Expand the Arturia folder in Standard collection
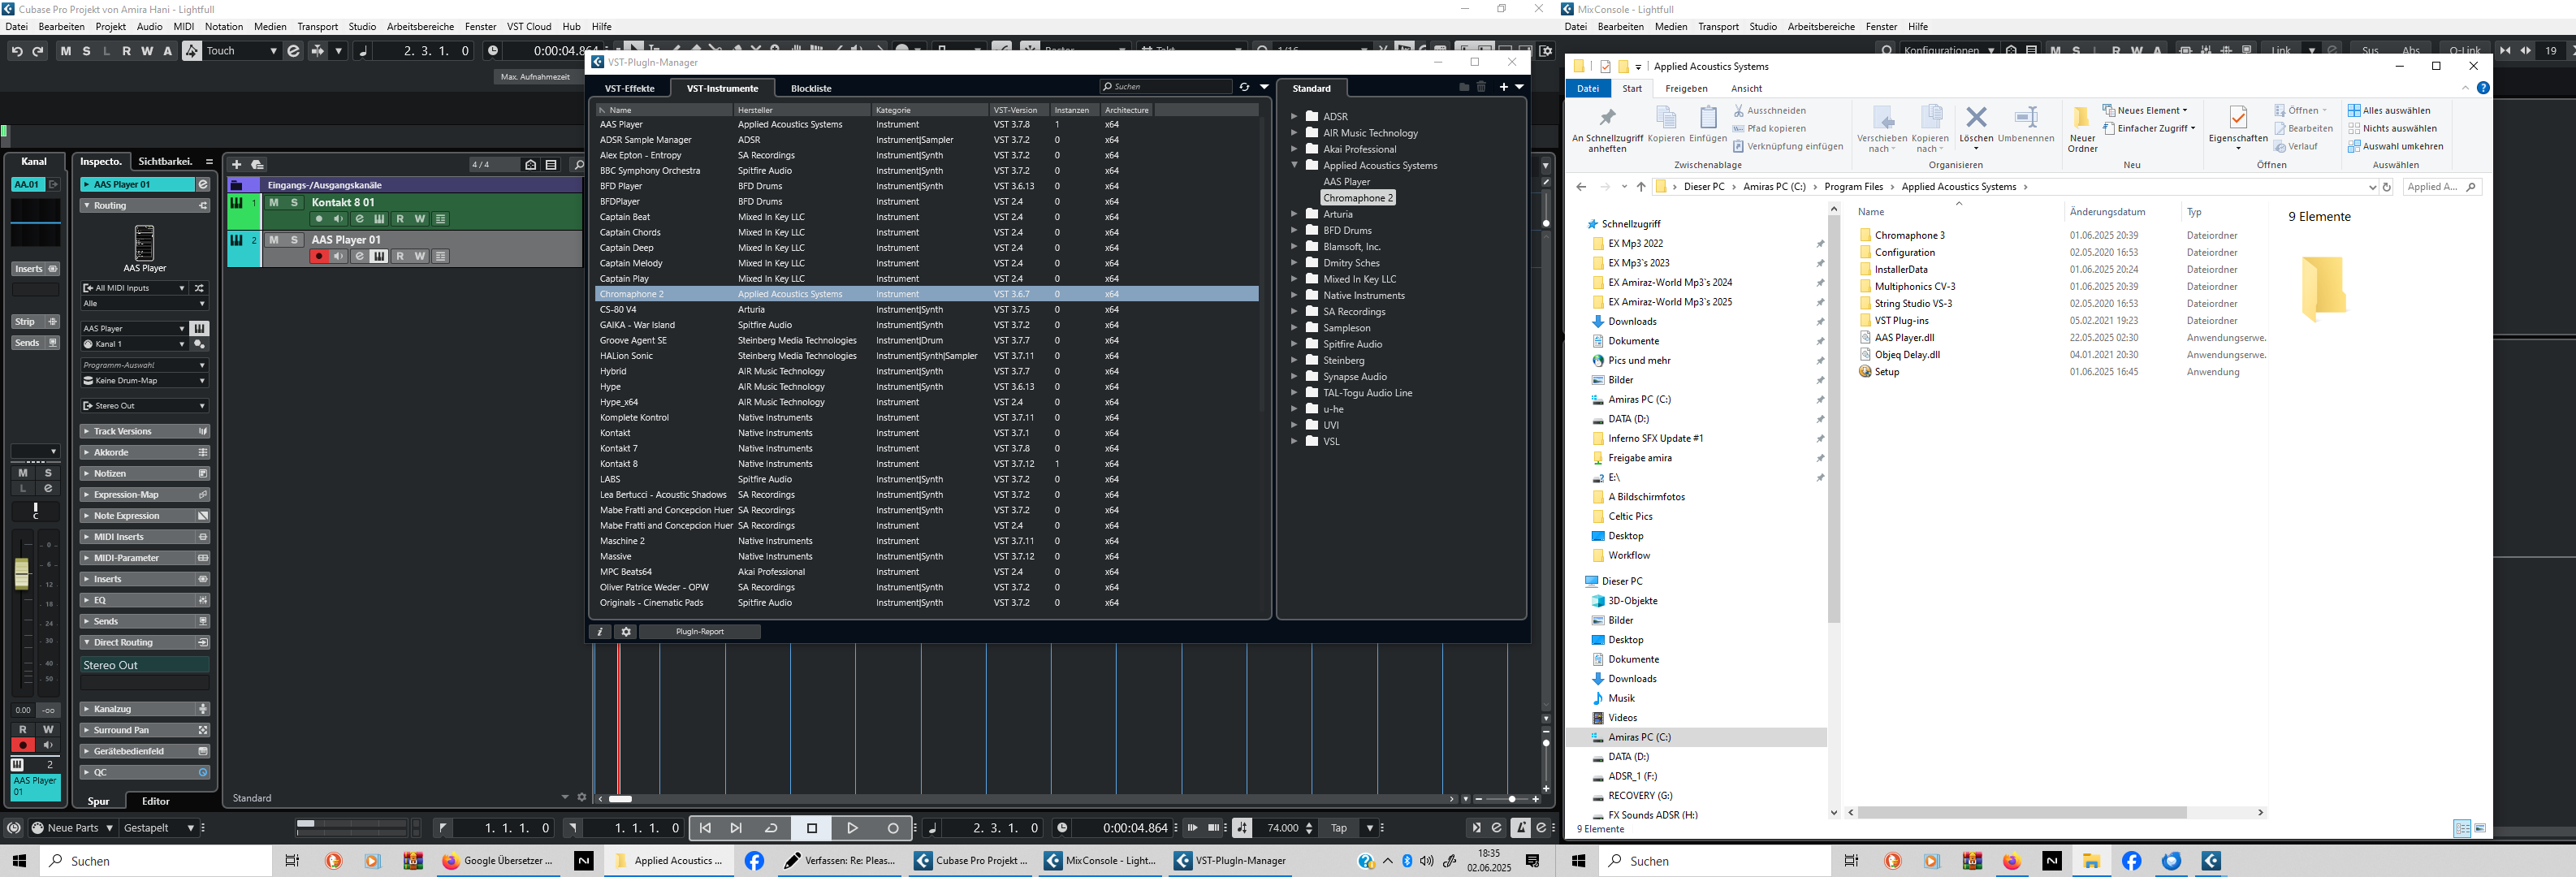Image resolution: width=2576 pixels, height=877 pixels. click(1294, 214)
